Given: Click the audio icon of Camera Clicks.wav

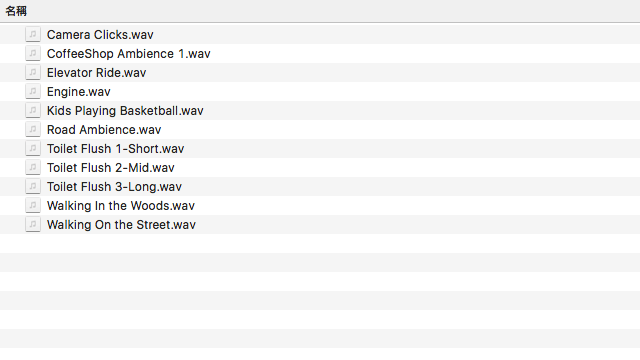Looking at the screenshot, I should click(x=33, y=34).
